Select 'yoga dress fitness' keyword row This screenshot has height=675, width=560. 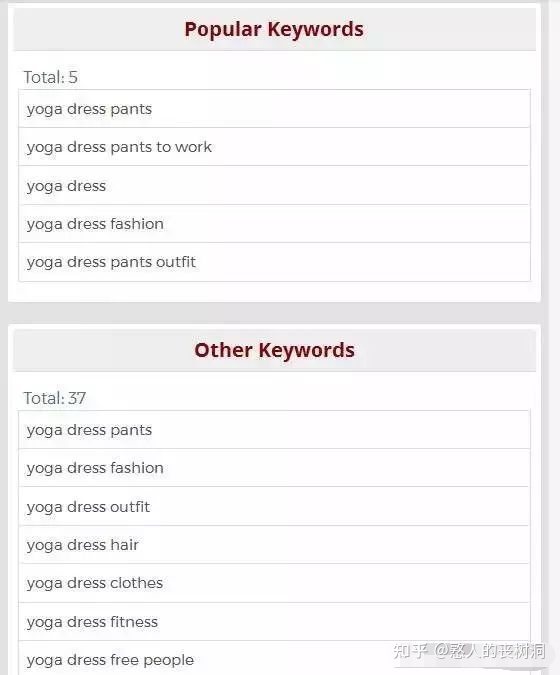point(275,622)
